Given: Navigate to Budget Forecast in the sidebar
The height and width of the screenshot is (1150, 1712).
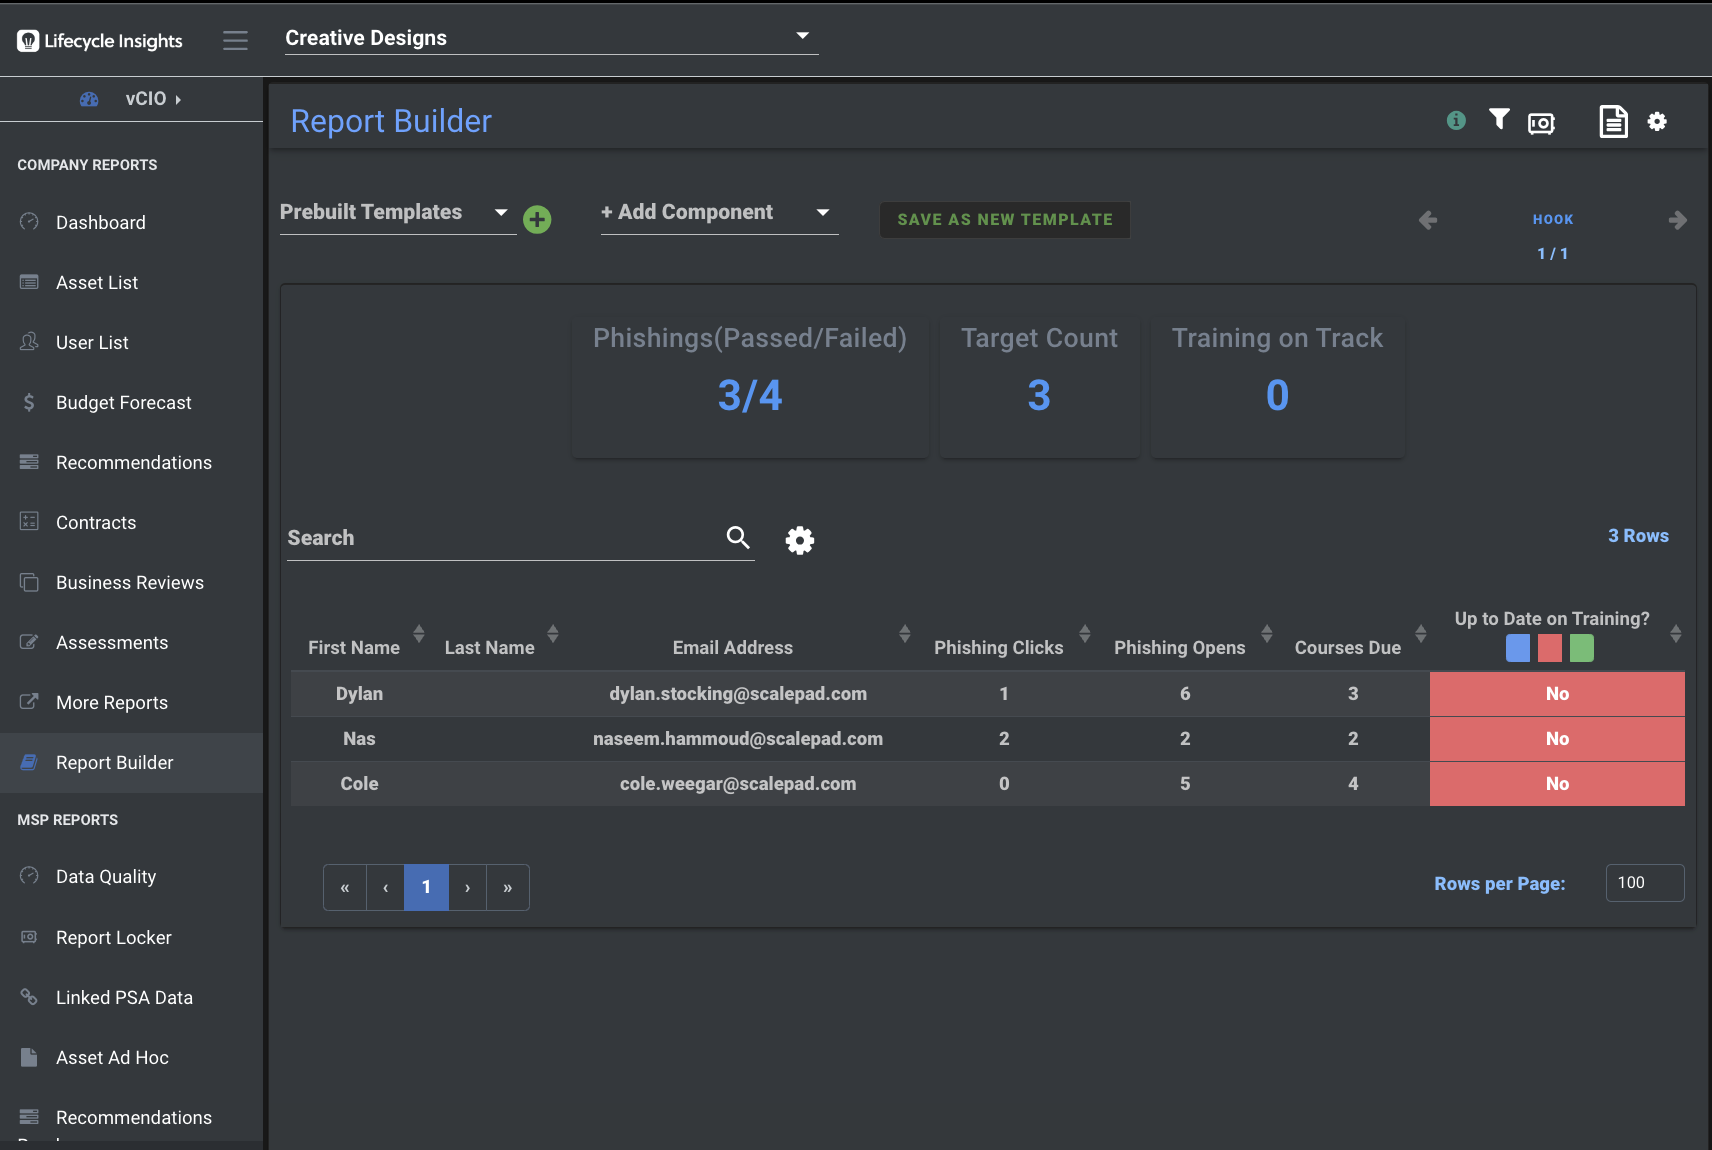Looking at the screenshot, I should [123, 402].
